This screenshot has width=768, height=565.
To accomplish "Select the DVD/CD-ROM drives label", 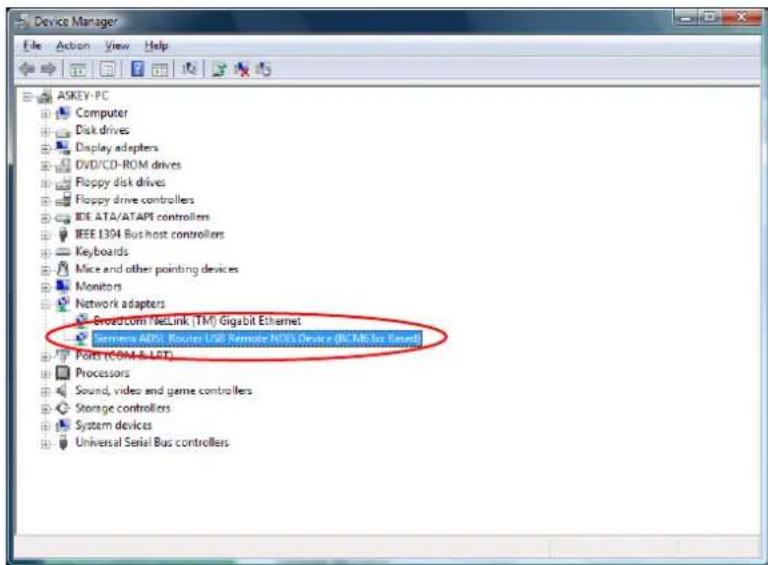I will [128, 165].
